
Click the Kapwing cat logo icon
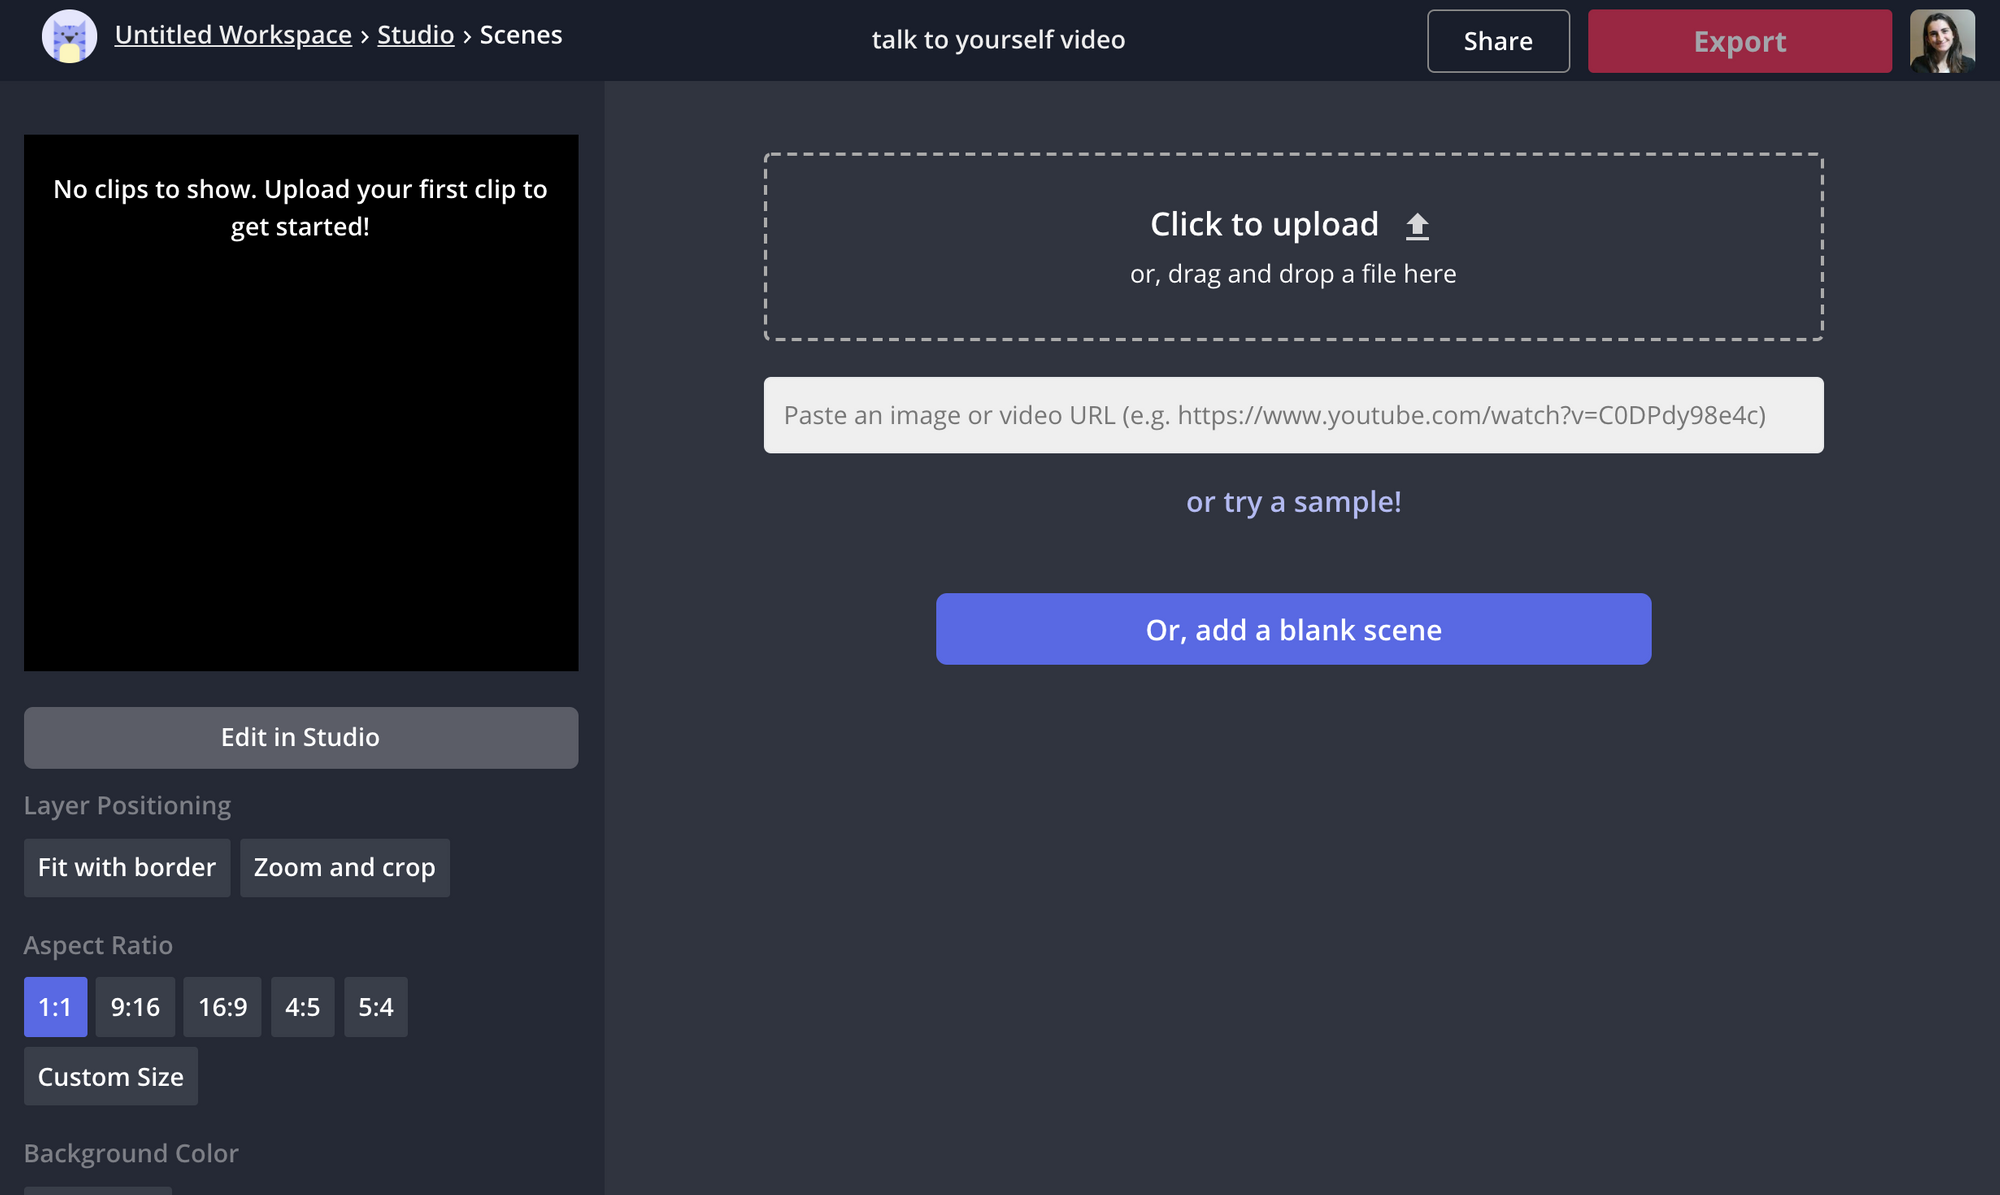69,37
